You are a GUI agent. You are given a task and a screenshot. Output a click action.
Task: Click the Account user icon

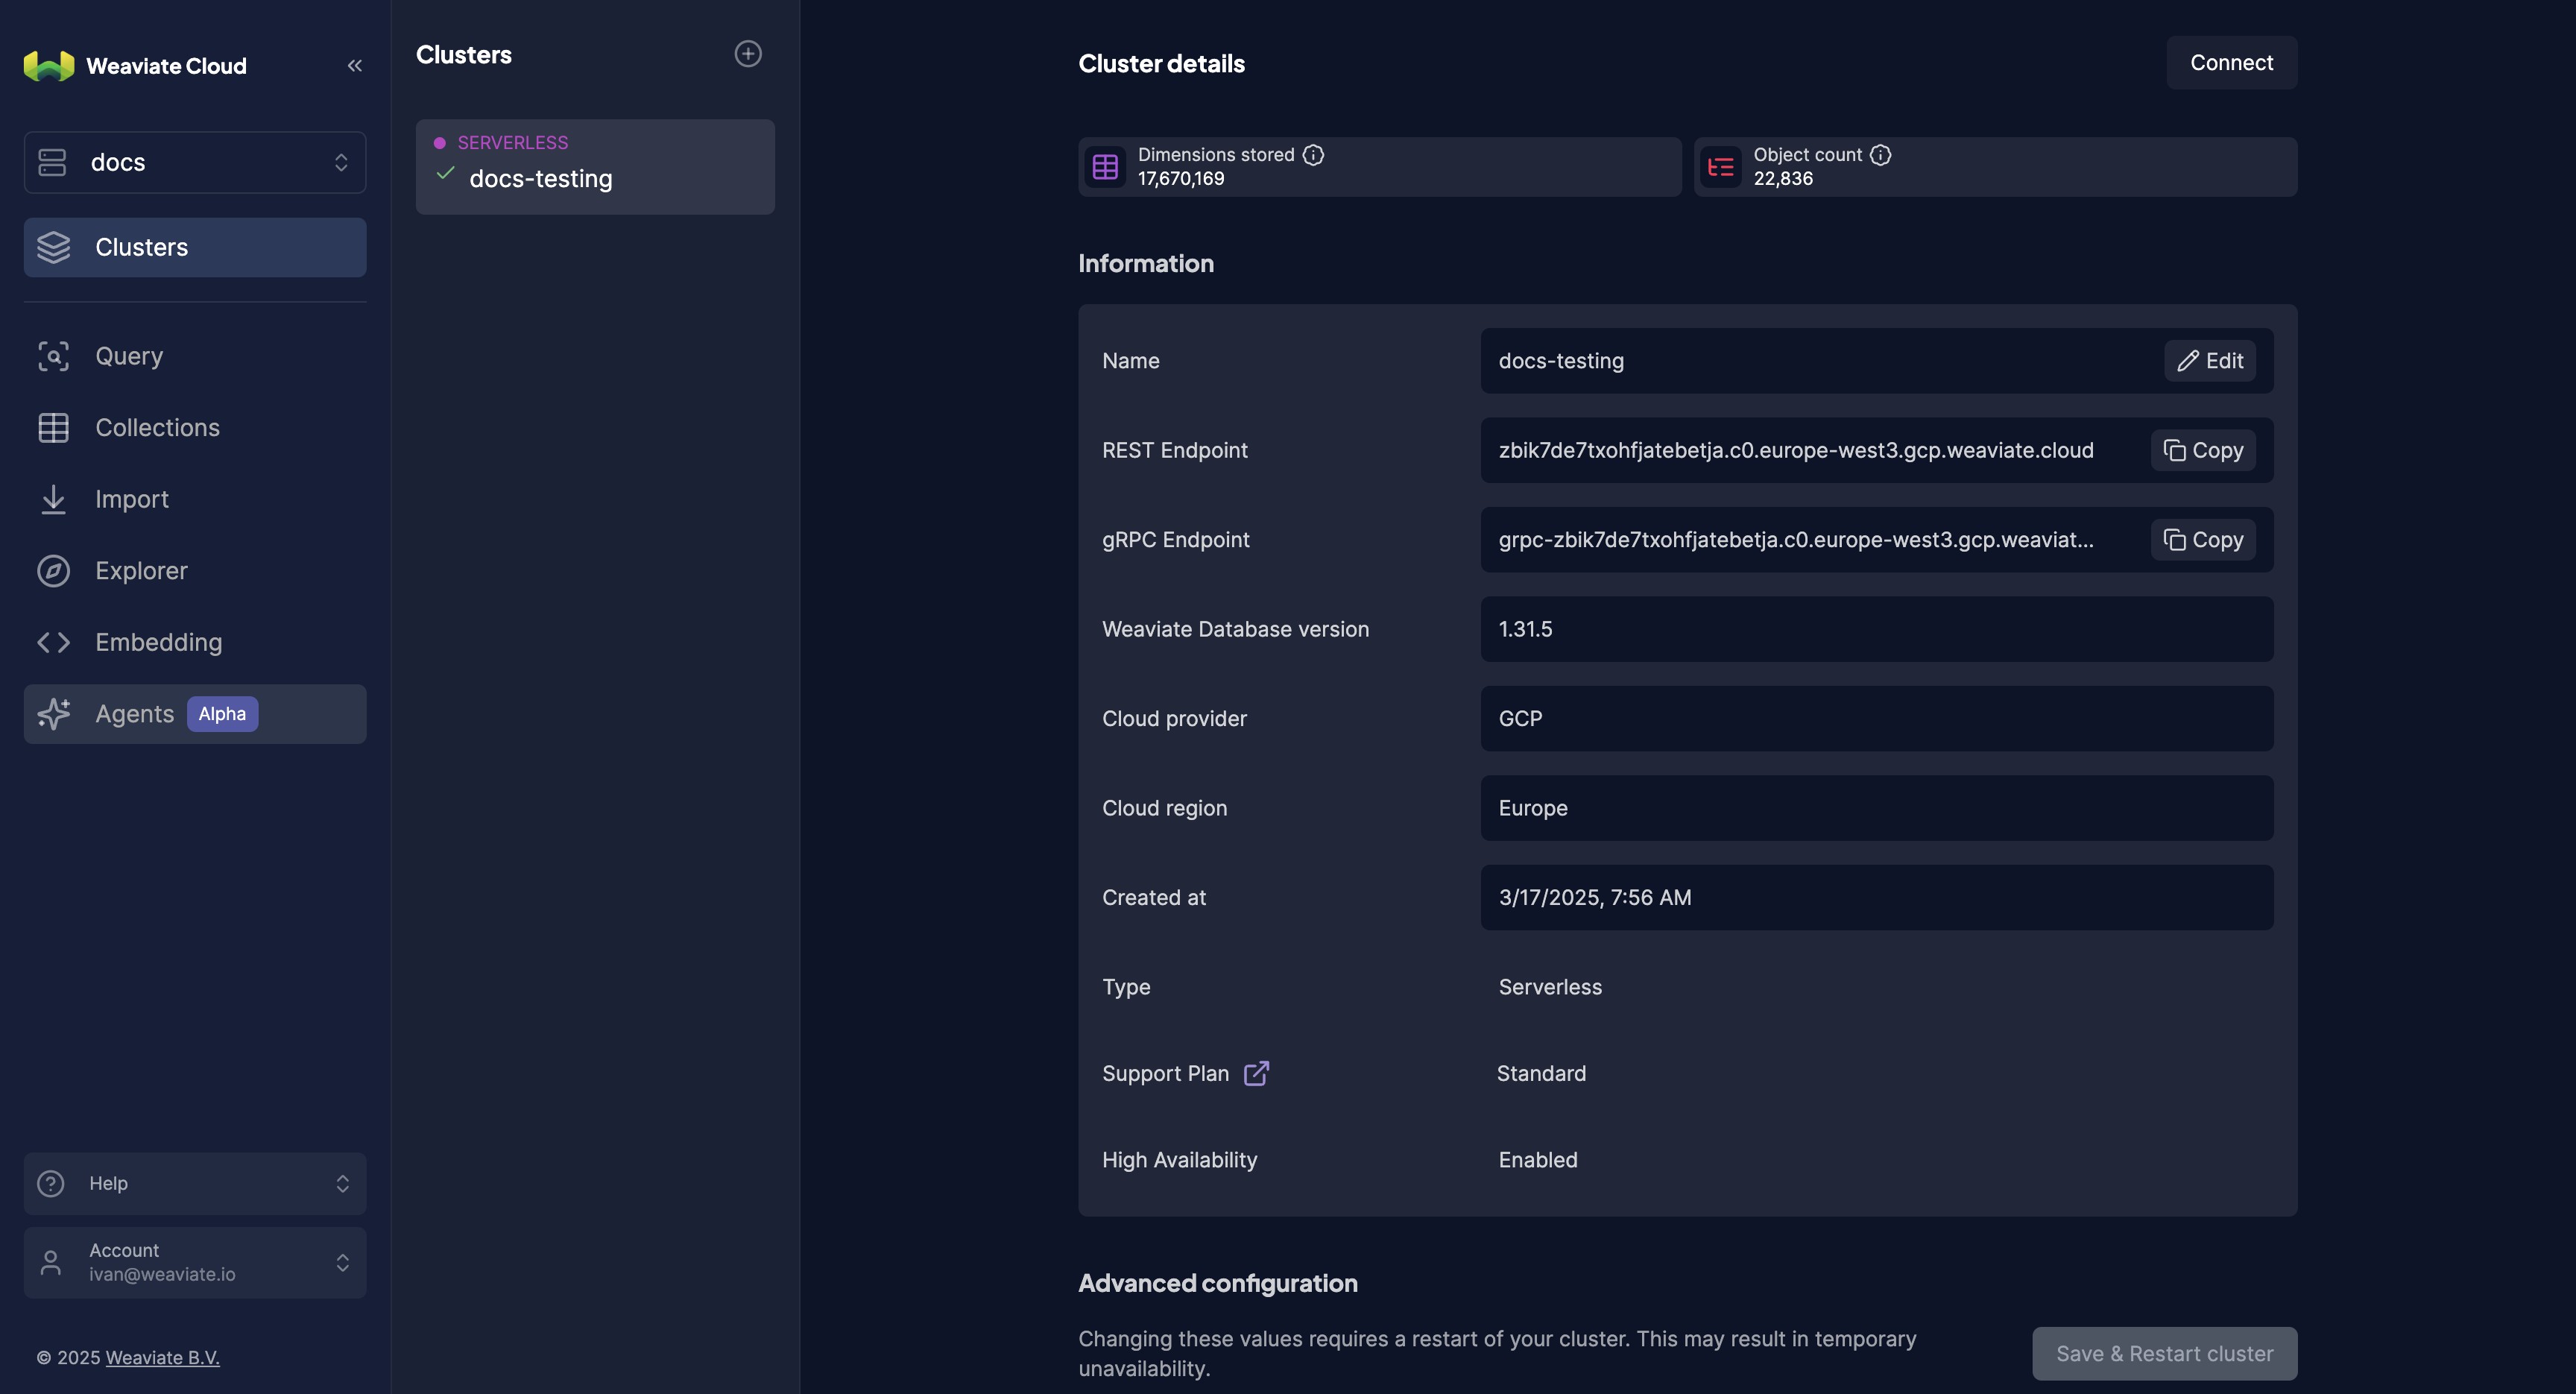pyautogui.click(x=50, y=1263)
